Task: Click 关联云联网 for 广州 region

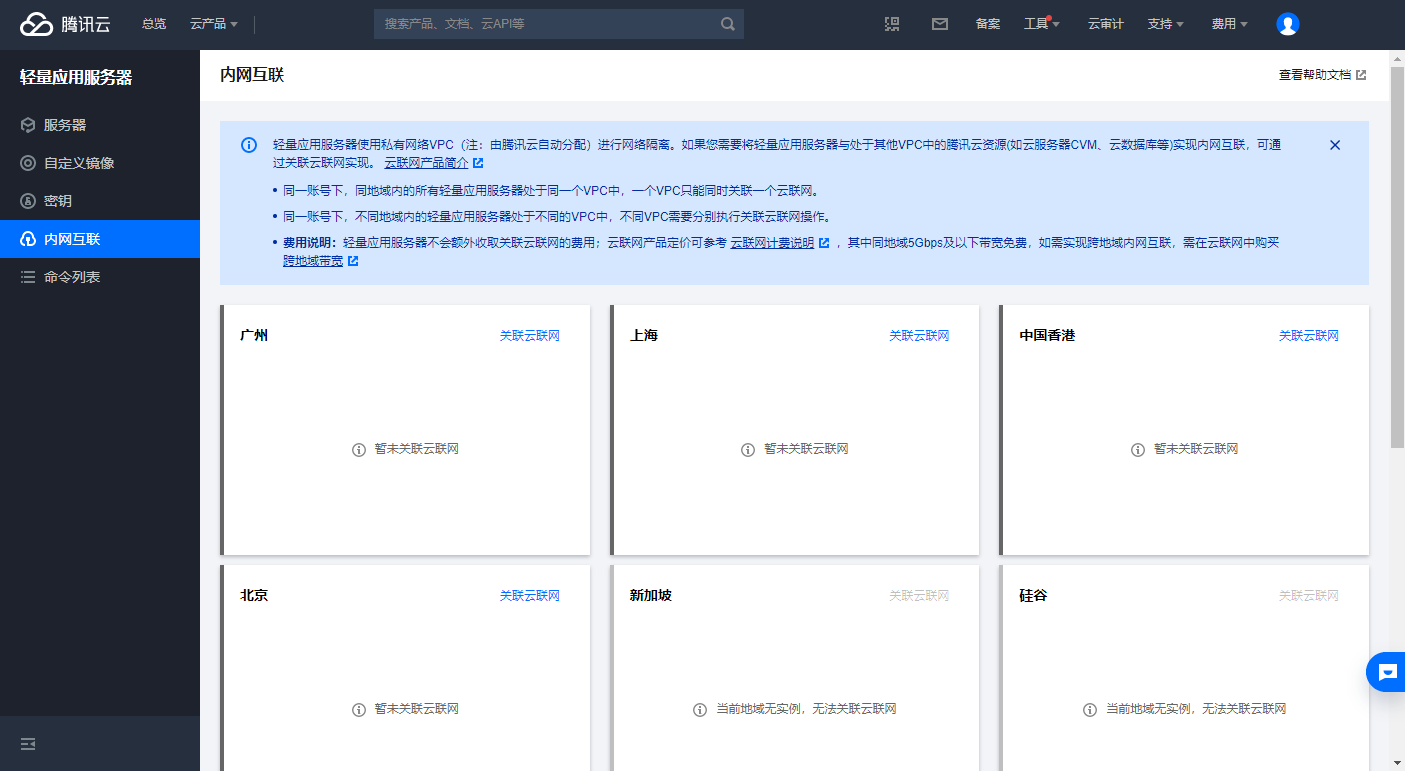Action: [x=529, y=336]
